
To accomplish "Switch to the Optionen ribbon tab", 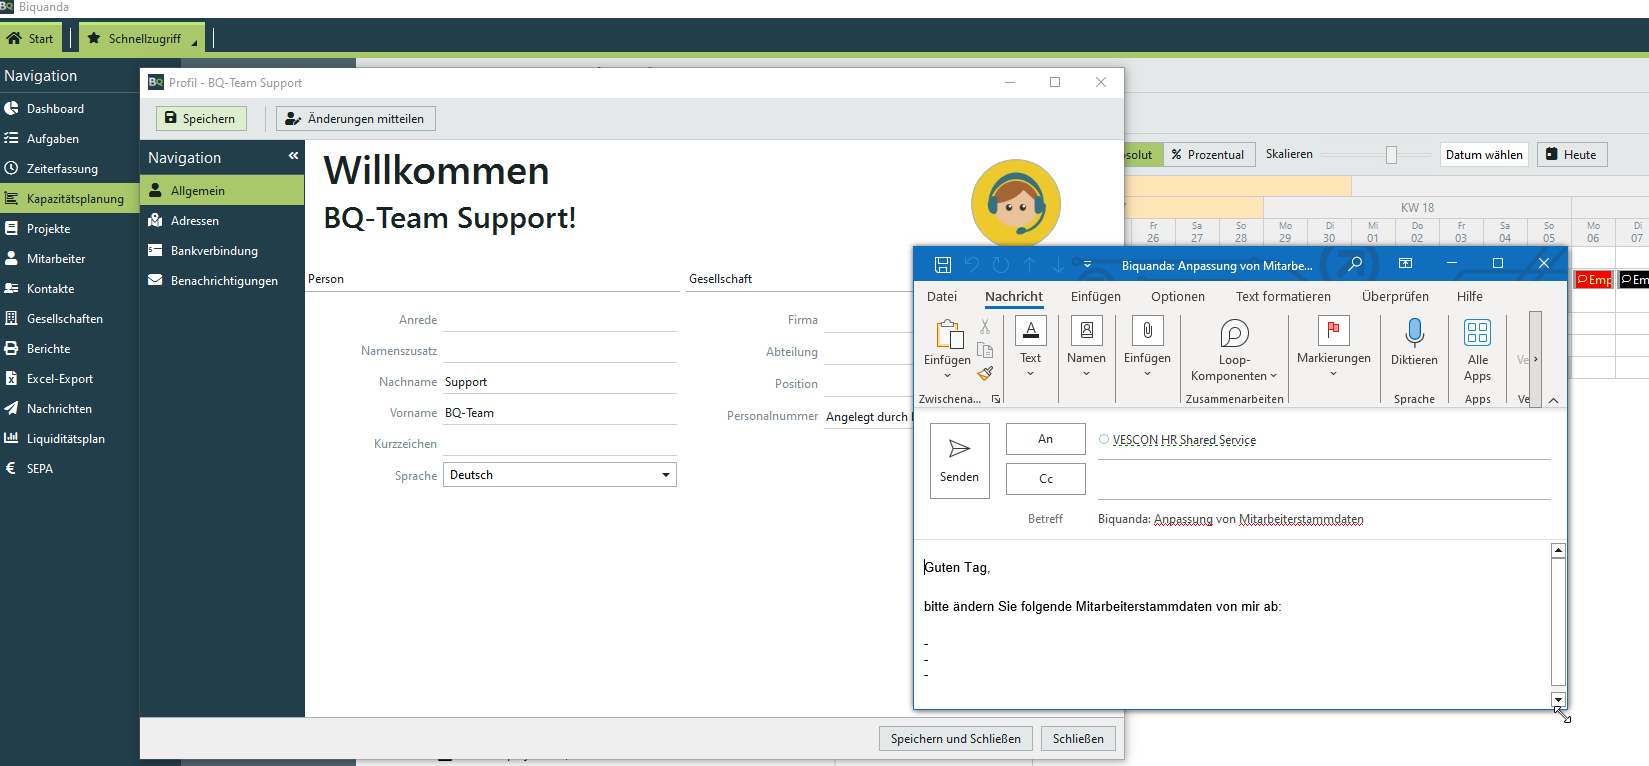I will coord(1177,296).
